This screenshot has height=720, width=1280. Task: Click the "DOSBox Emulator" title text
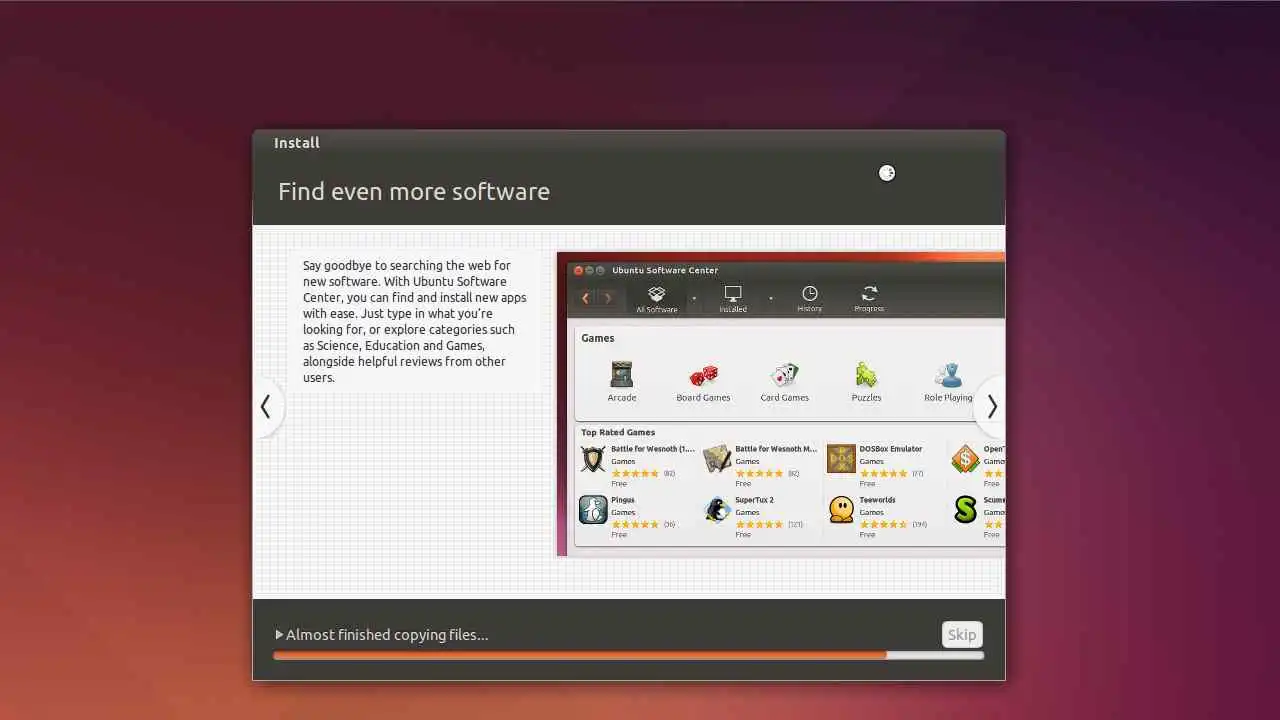(891, 449)
